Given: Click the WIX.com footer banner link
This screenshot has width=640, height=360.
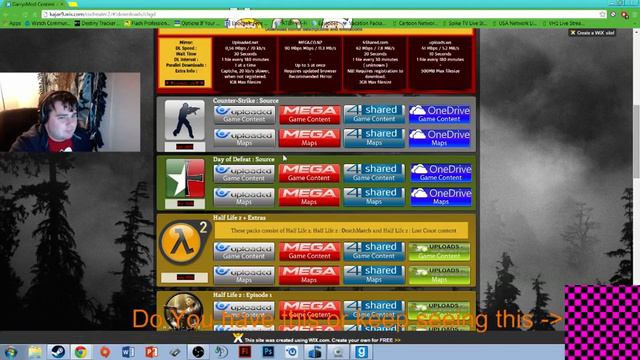Looking at the screenshot, I should point(317,340).
